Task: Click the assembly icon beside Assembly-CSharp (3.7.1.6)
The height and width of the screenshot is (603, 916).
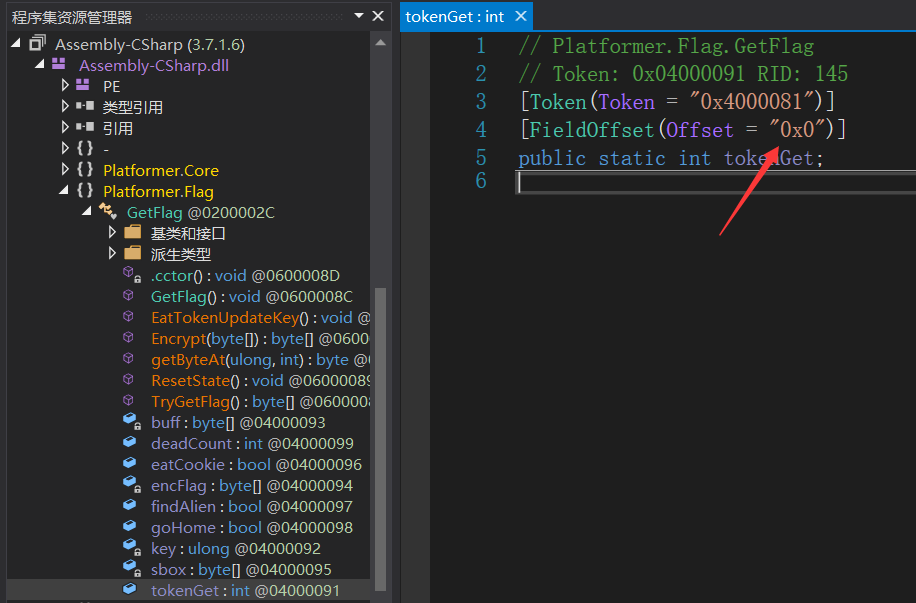Action: point(37,43)
